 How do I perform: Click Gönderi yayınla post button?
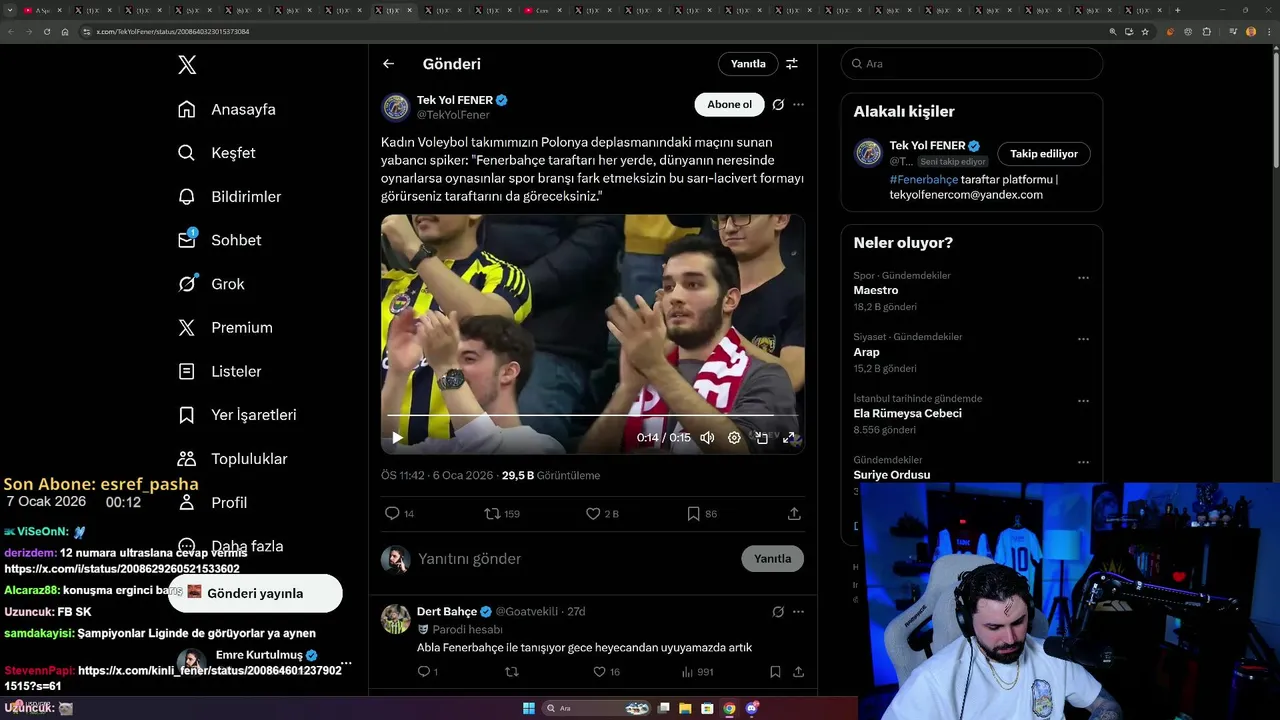(255, 593)
